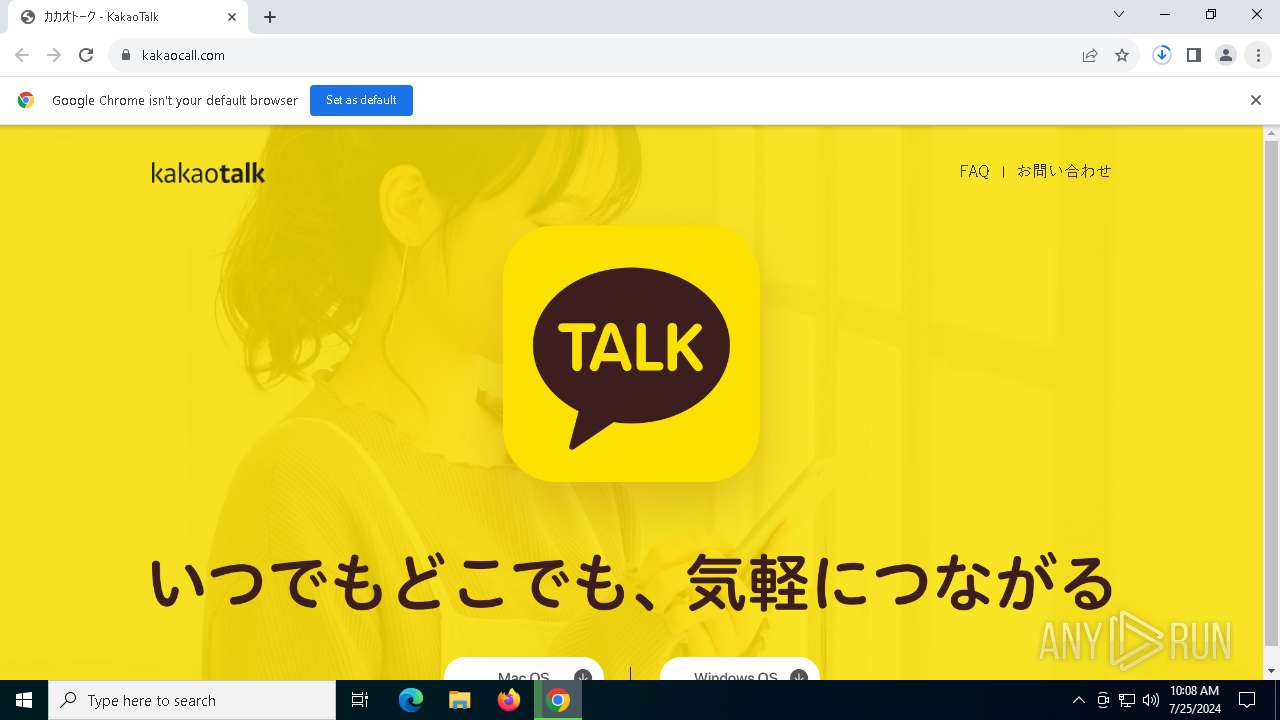1280x720 pixels.
Task: Click the kakaotalk logo in the header
Action: (208, 173)
